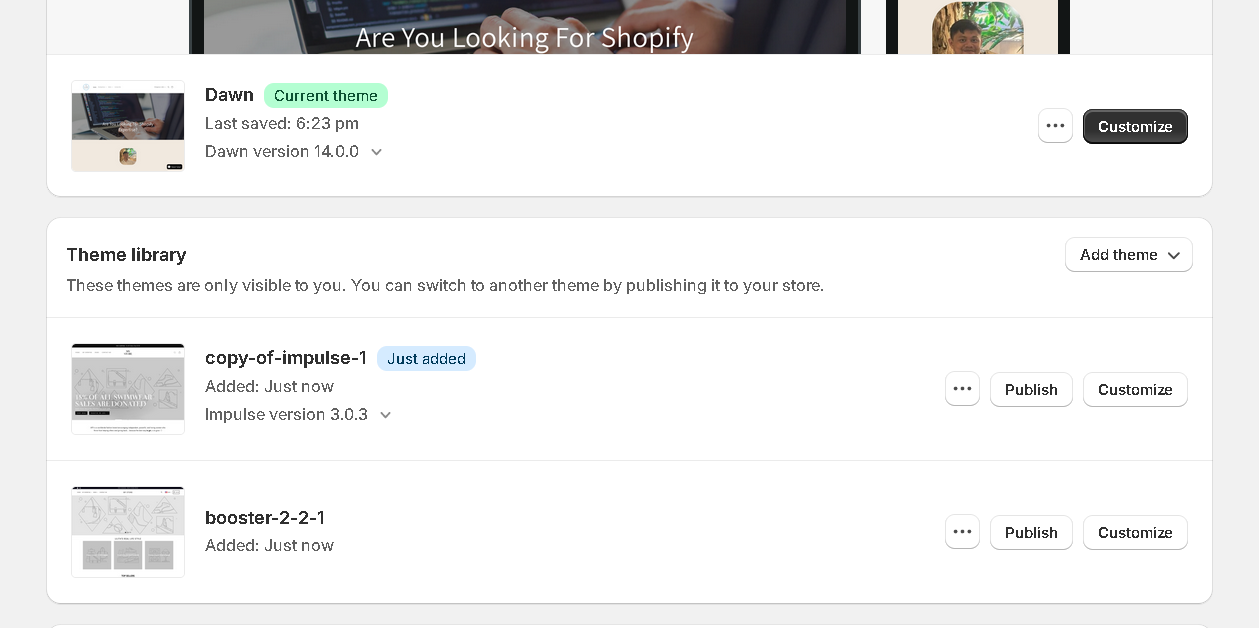
Task: Select the copy-of-impulse-1 theme name
Action: click(286, 358)
